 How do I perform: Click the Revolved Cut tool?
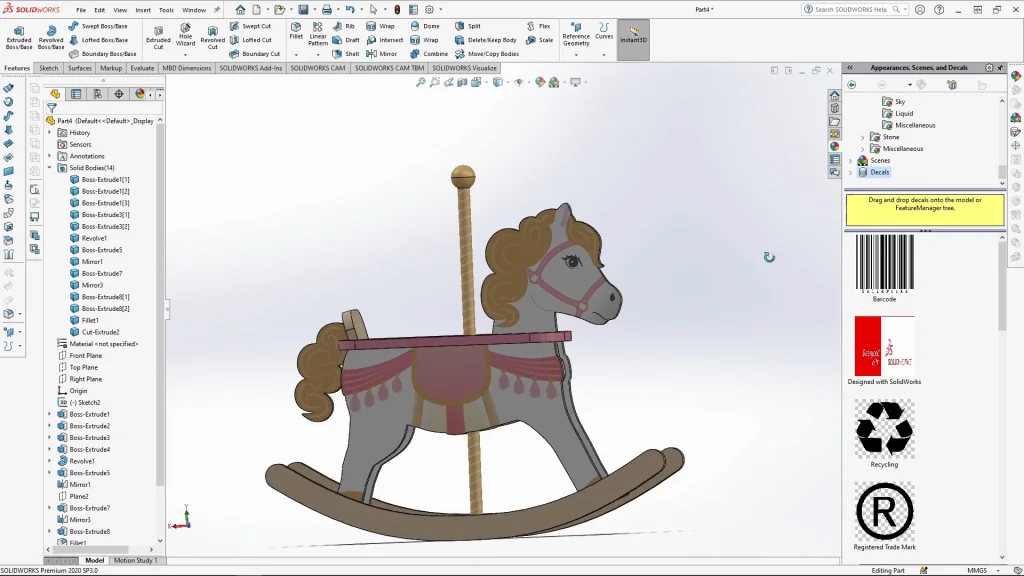tap(212, 35)
